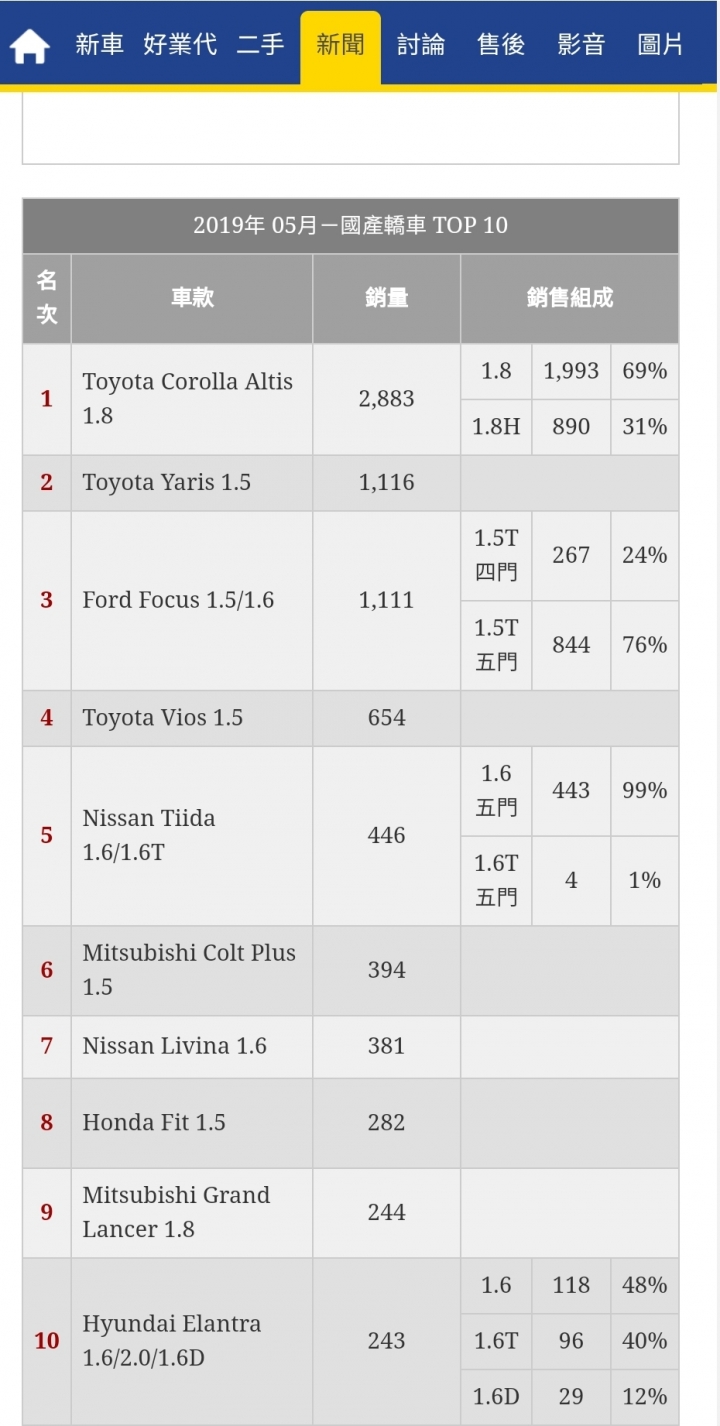The image size is (720, 1426).
Task: Click the 車款 column header
Action: 191,298
